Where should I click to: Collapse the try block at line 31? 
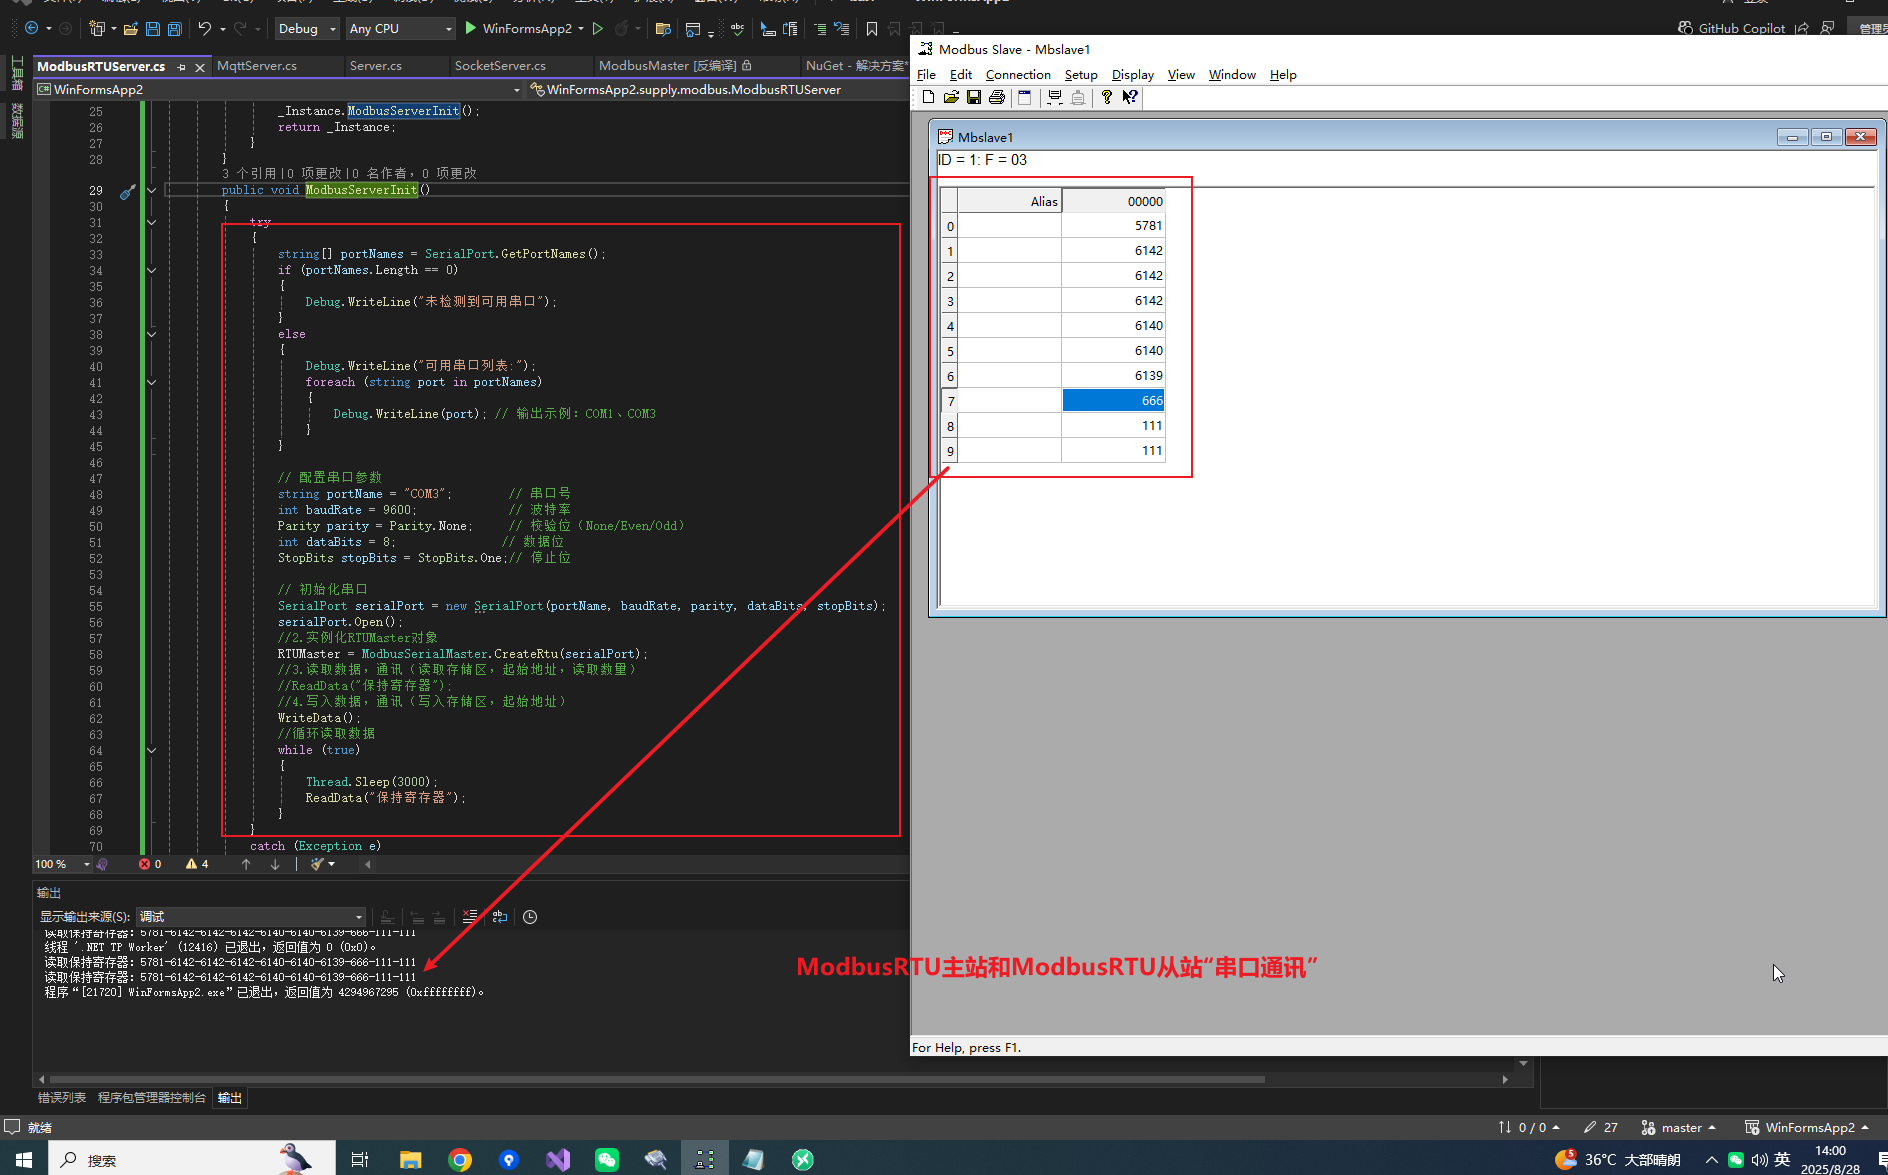[x=152, y=222]
